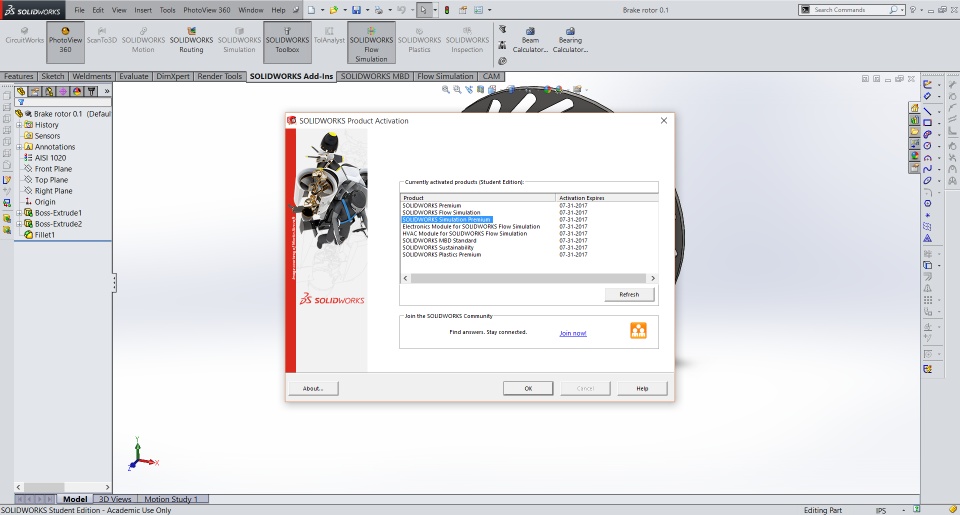The width and height of the screenshot is (960, 515).
Task: Click the Rebuild traffic light icon
Action: pos(447,10)
